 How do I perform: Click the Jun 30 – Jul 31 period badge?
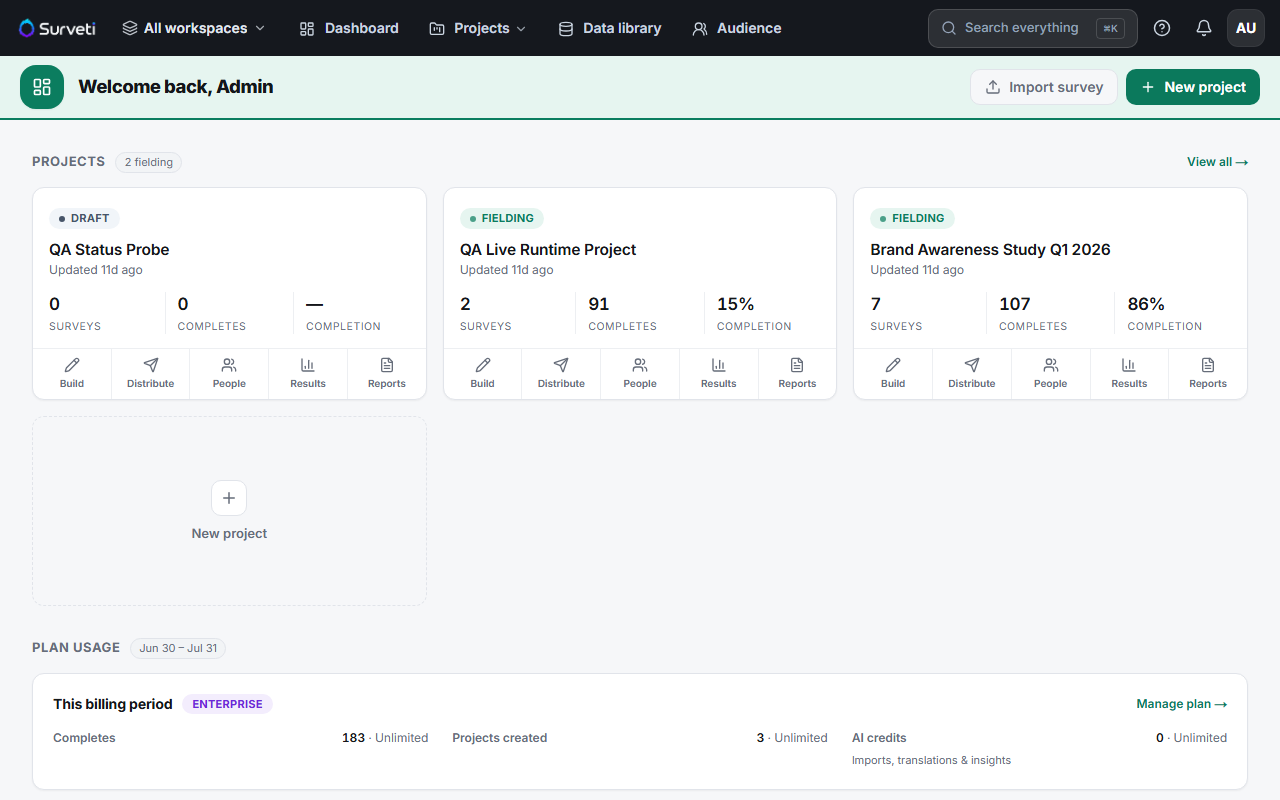tap(178, 648)
